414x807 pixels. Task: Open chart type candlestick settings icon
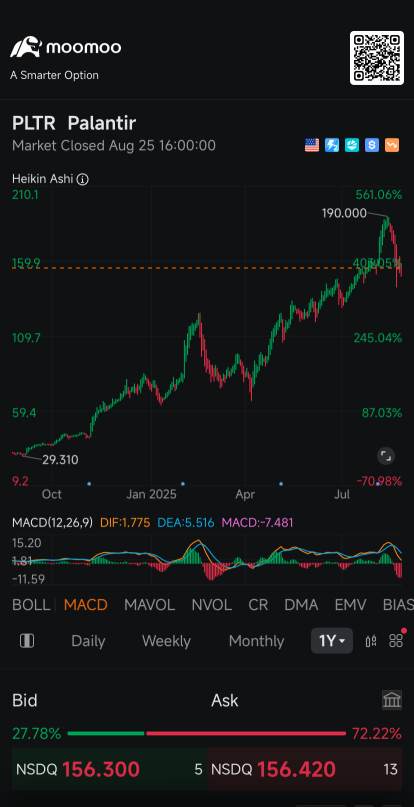[x=371, y=641]
